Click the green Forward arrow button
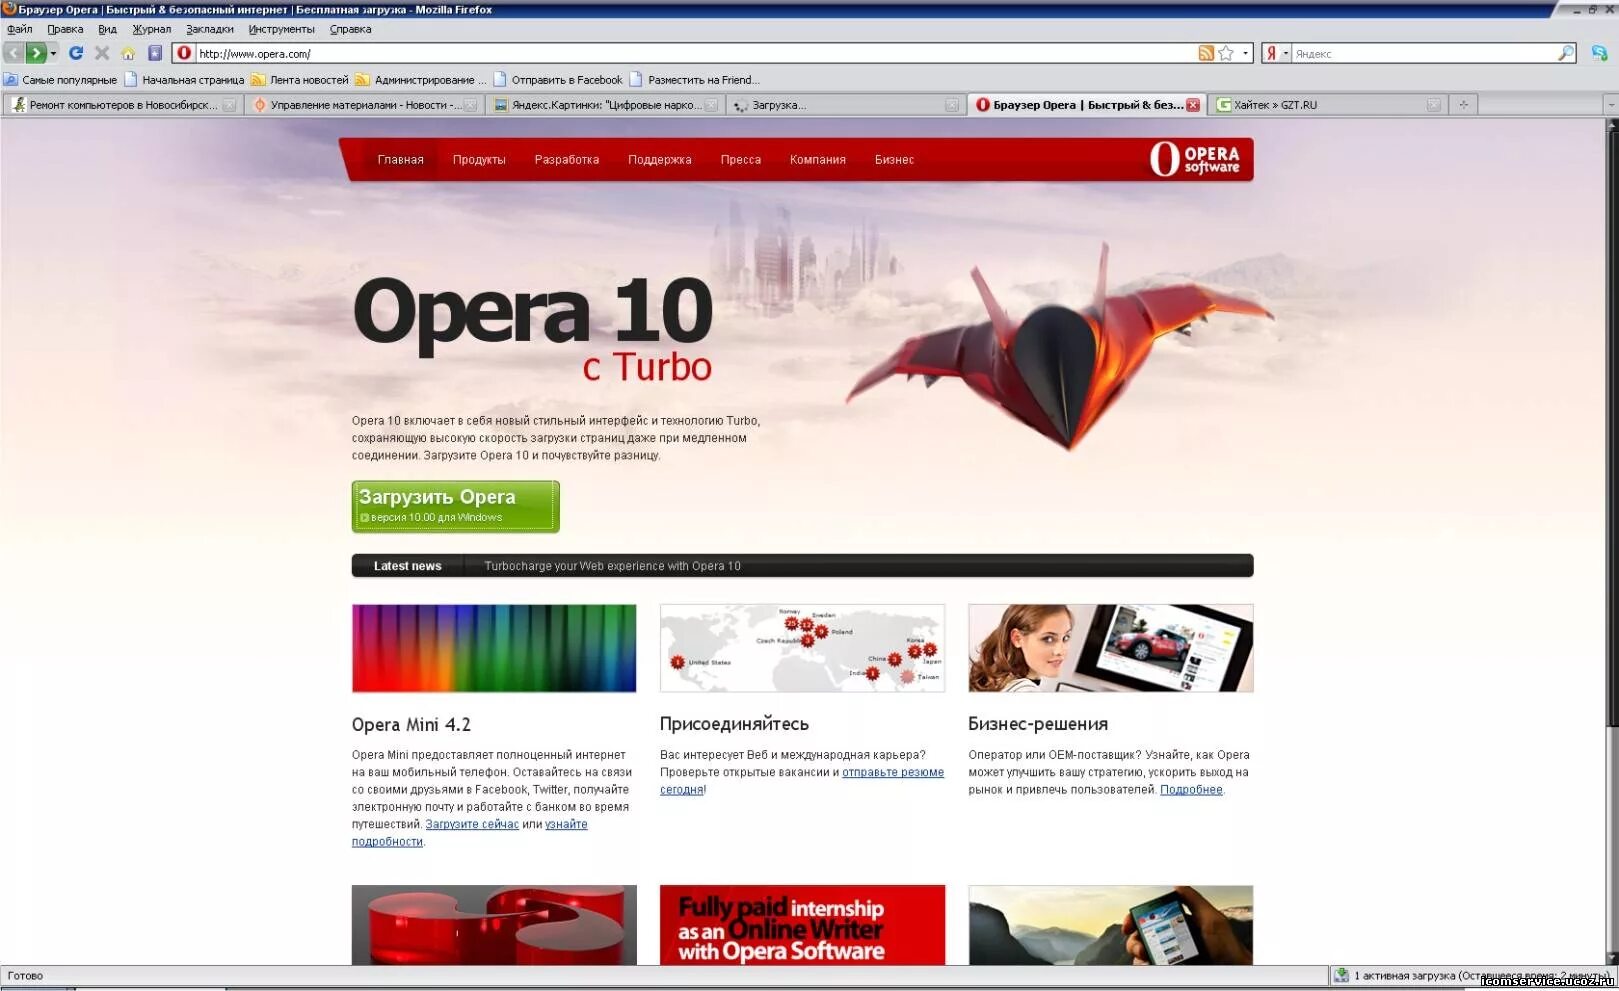The image size is (1619, 991). point(36,53)
